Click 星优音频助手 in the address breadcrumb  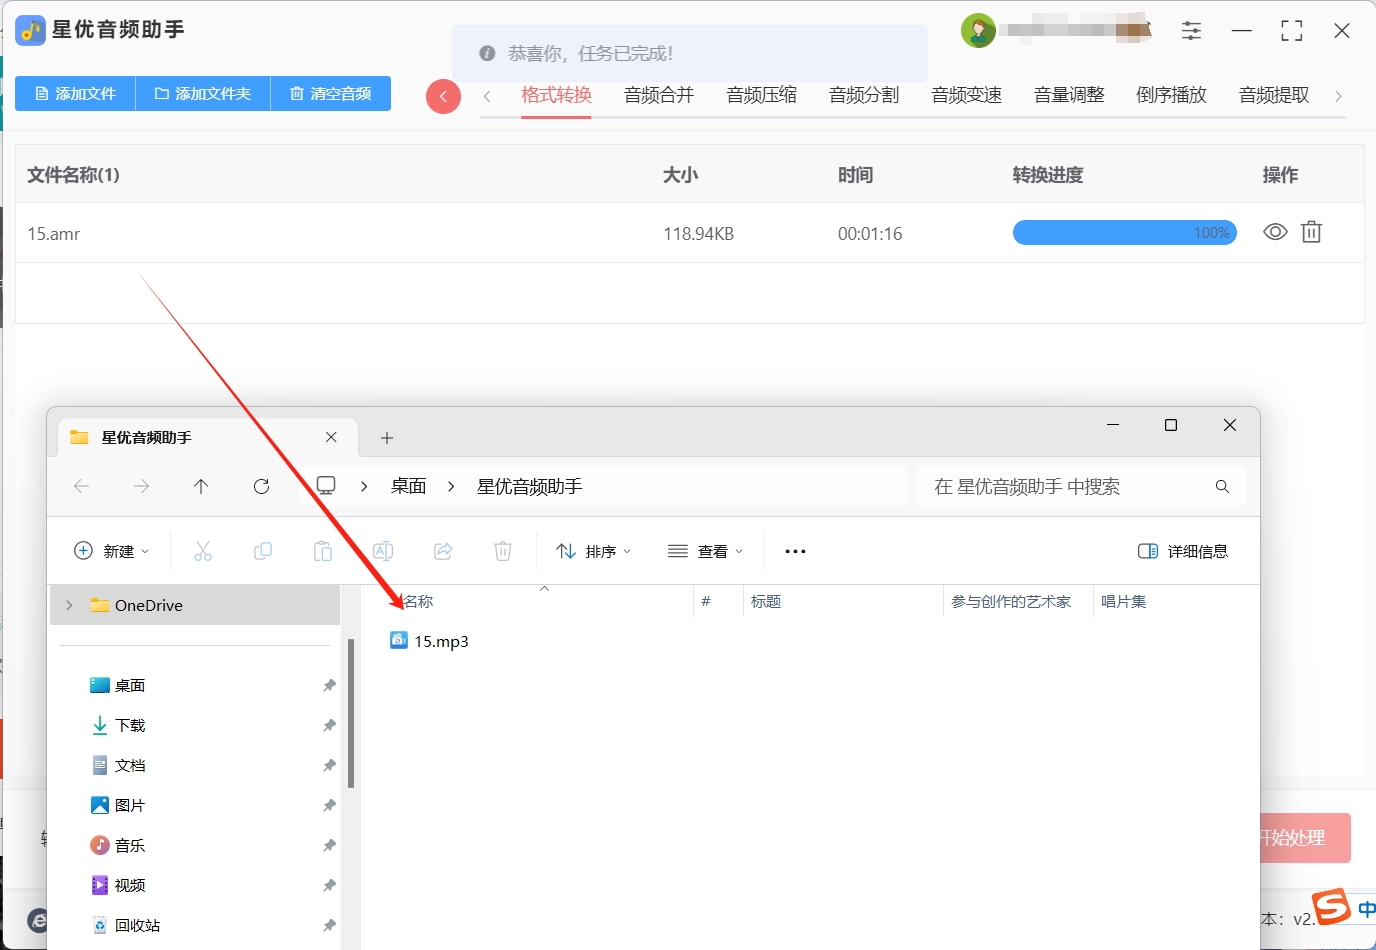pyautogui.click(x=529, y=486)
